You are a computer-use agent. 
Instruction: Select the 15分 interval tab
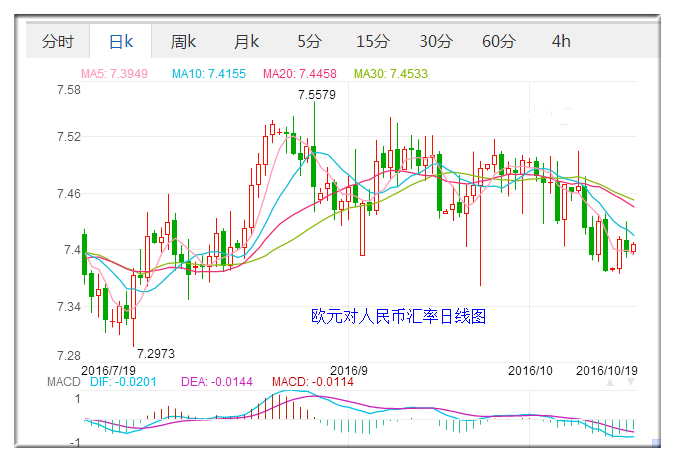(373, 41)
